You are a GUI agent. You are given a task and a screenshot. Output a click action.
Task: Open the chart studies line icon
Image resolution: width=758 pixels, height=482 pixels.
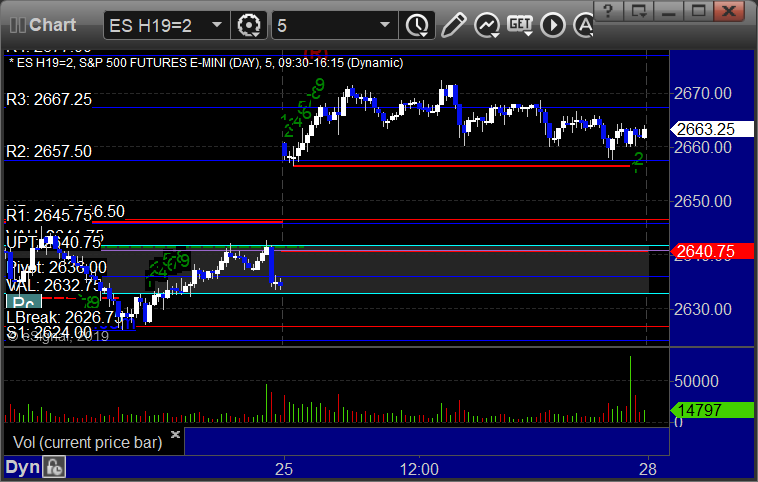click(487, 25)
